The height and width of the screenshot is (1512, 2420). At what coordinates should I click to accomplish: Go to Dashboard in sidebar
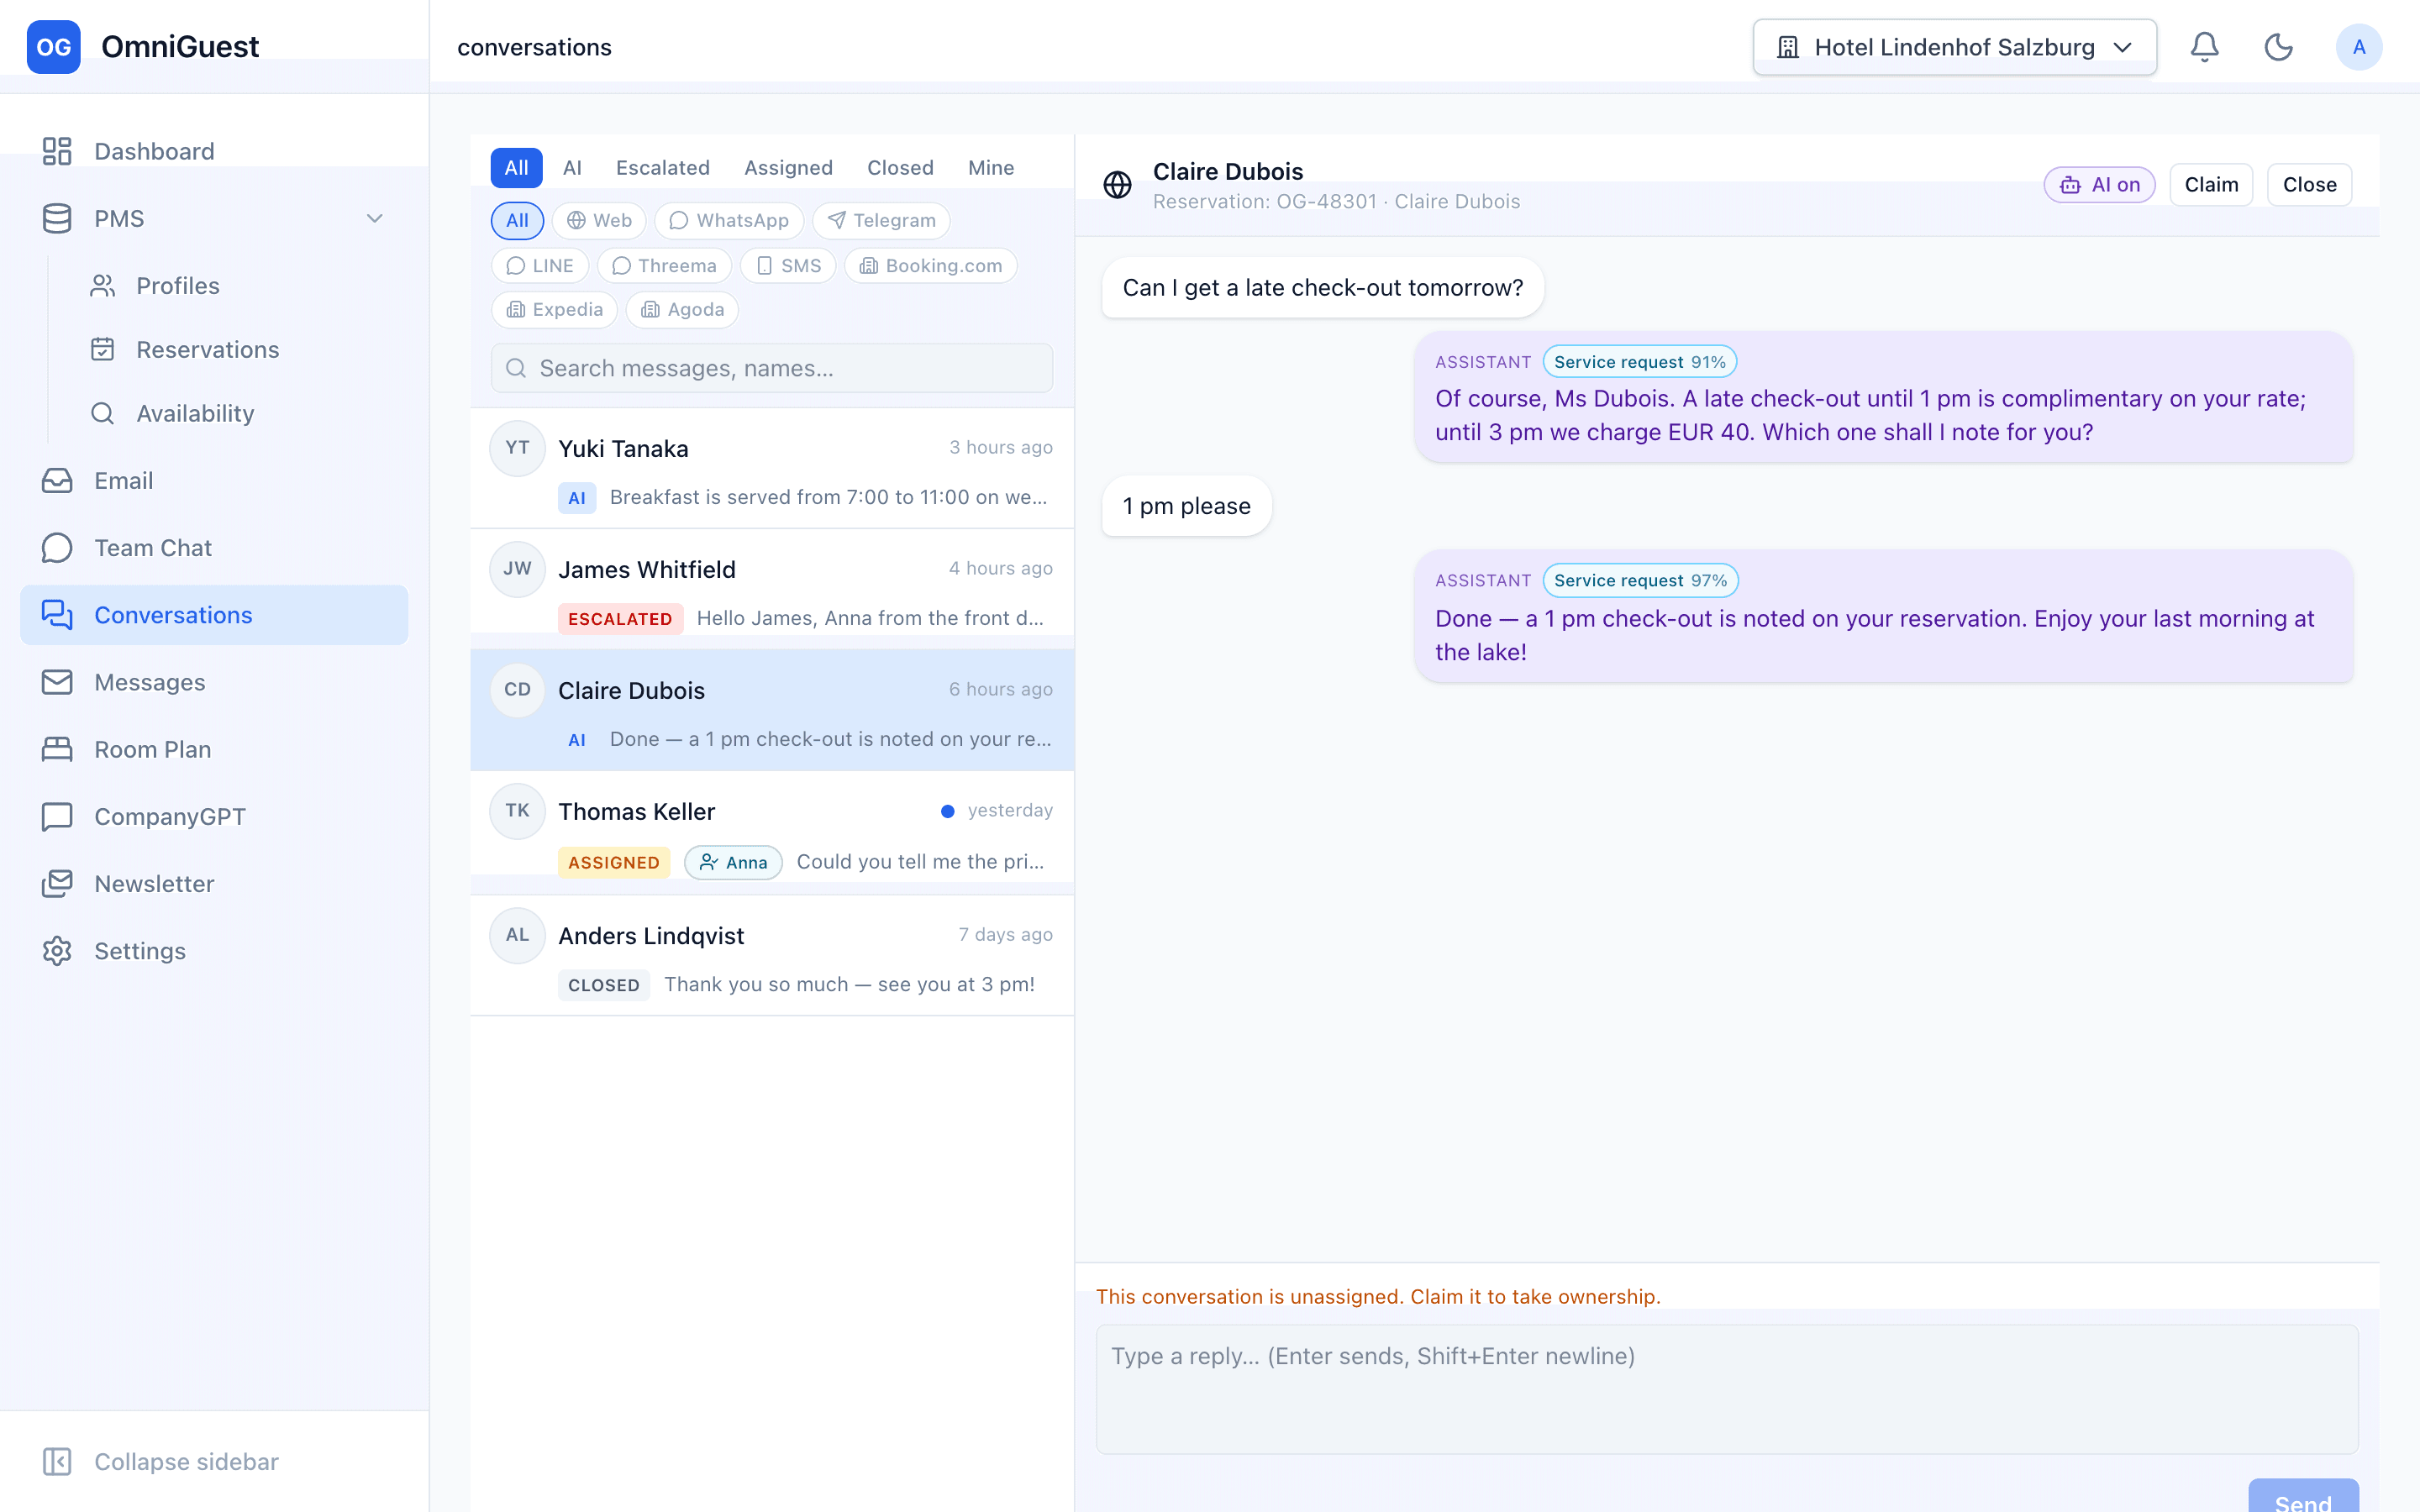[x=214, y=151]
